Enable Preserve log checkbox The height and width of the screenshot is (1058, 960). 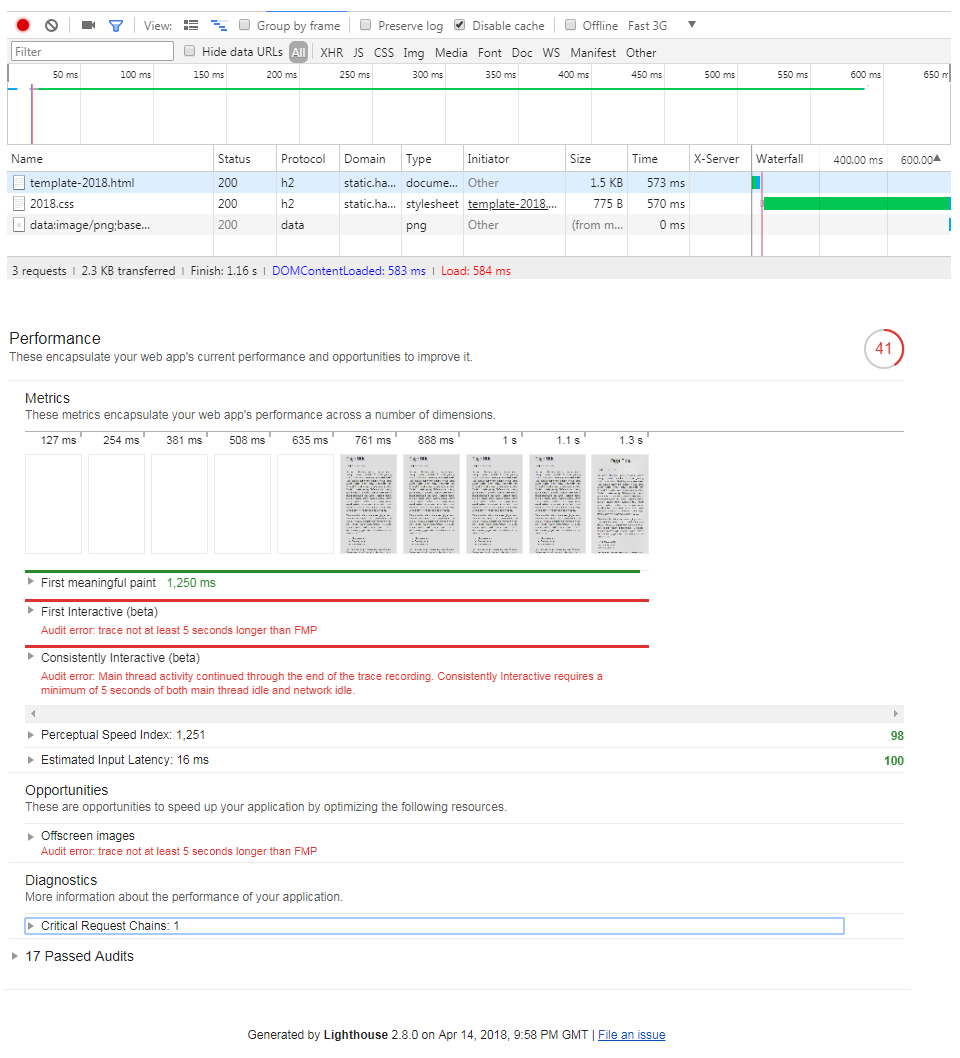[x=366, y=25]
